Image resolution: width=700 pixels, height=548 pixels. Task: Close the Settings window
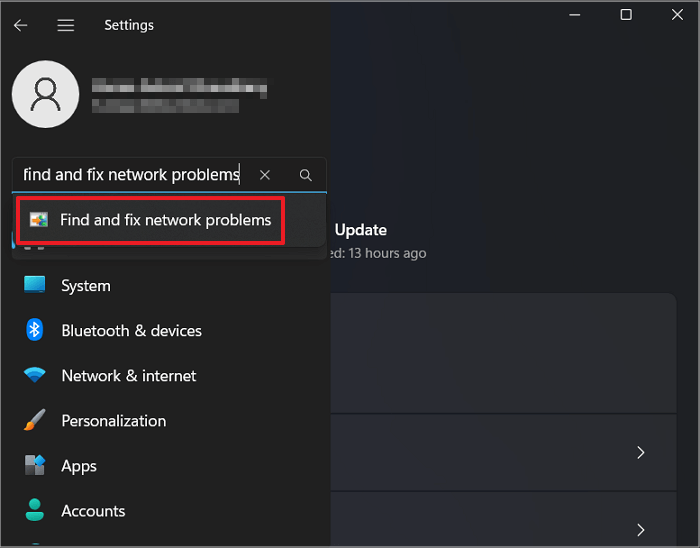coord(675,15)
